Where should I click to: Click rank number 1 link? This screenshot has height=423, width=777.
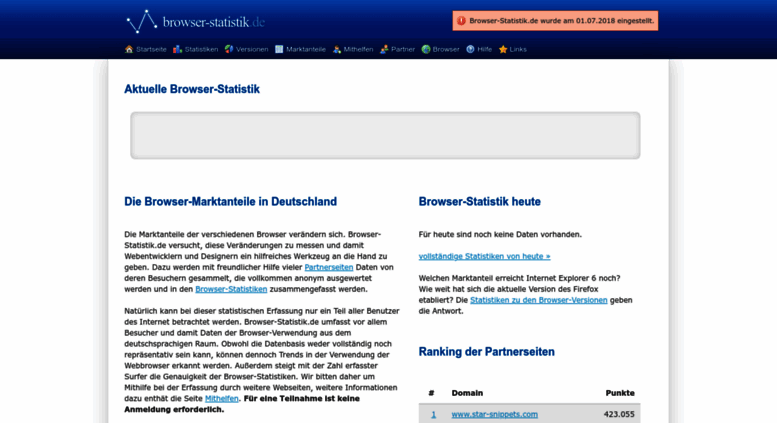pos(434,414)
